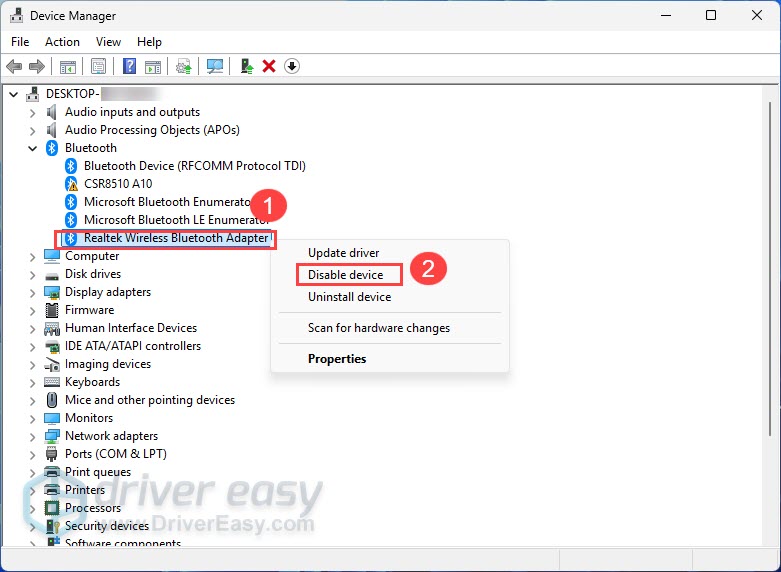
Task: Open the Help menu
Action: 149,42
